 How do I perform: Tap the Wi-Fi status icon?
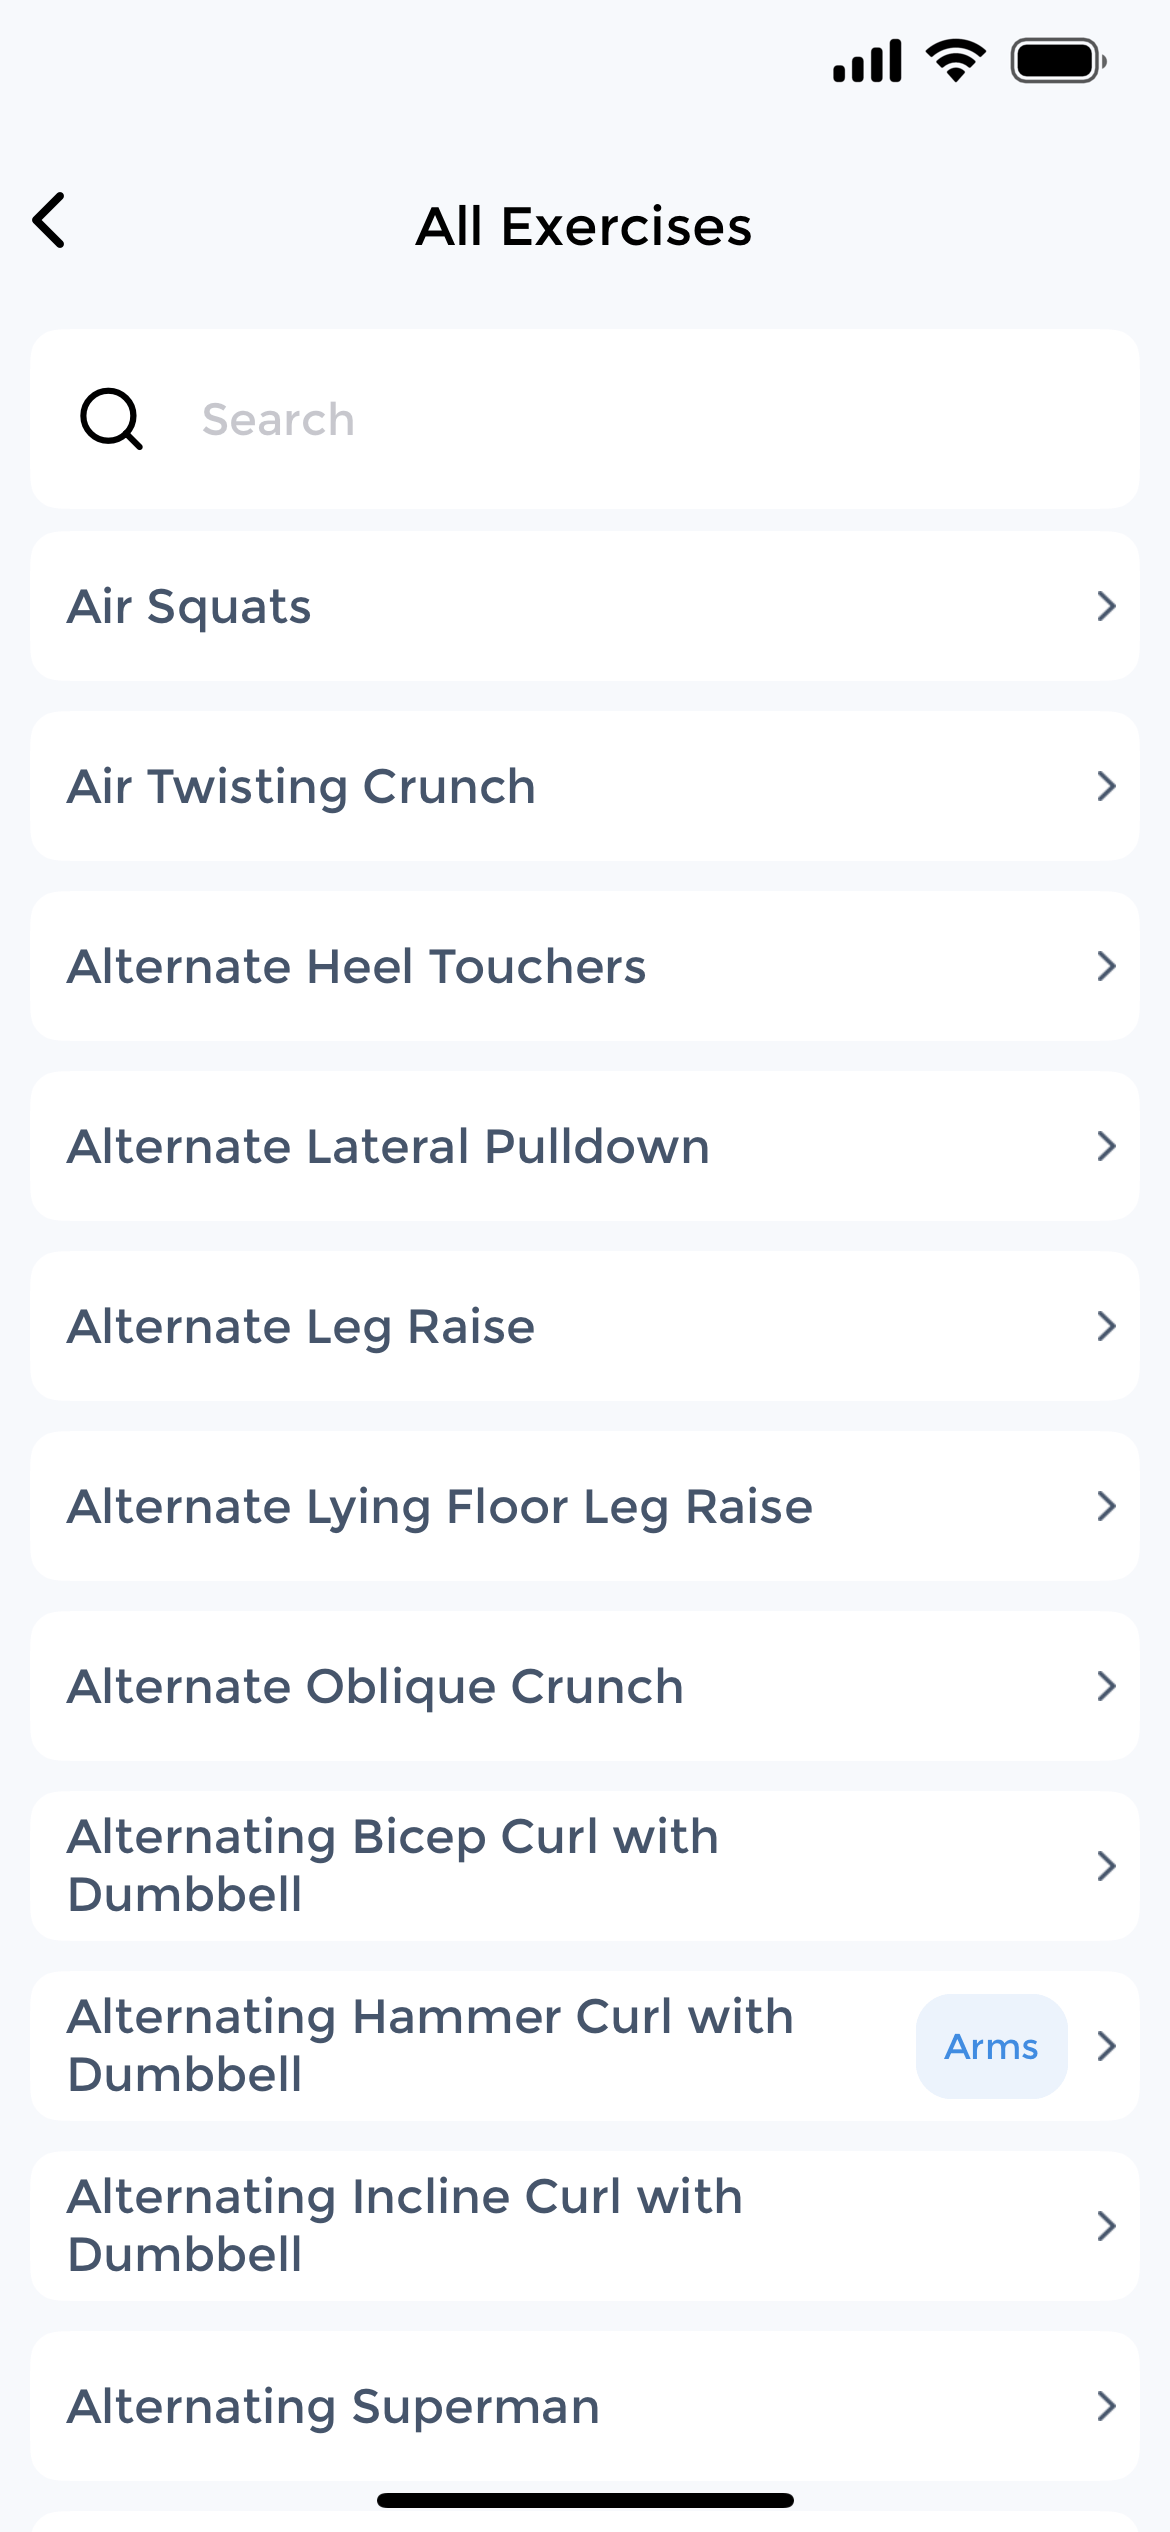pyautogui.click(x=955, y=61)
